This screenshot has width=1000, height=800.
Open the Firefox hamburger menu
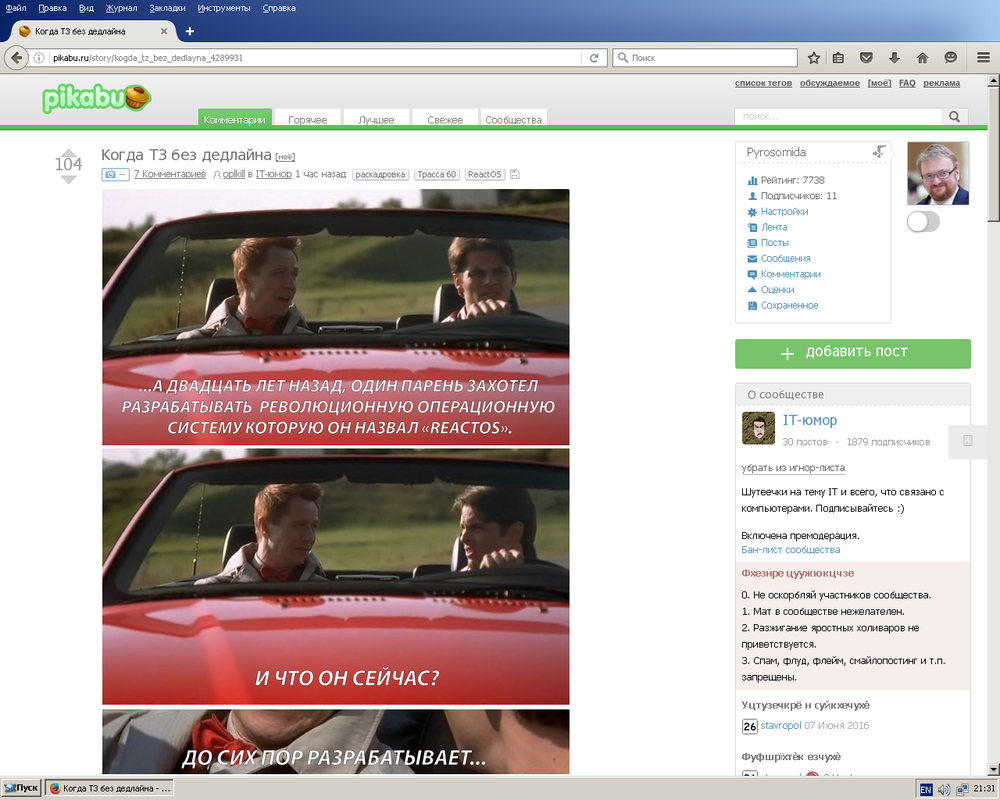click(983, 57)
